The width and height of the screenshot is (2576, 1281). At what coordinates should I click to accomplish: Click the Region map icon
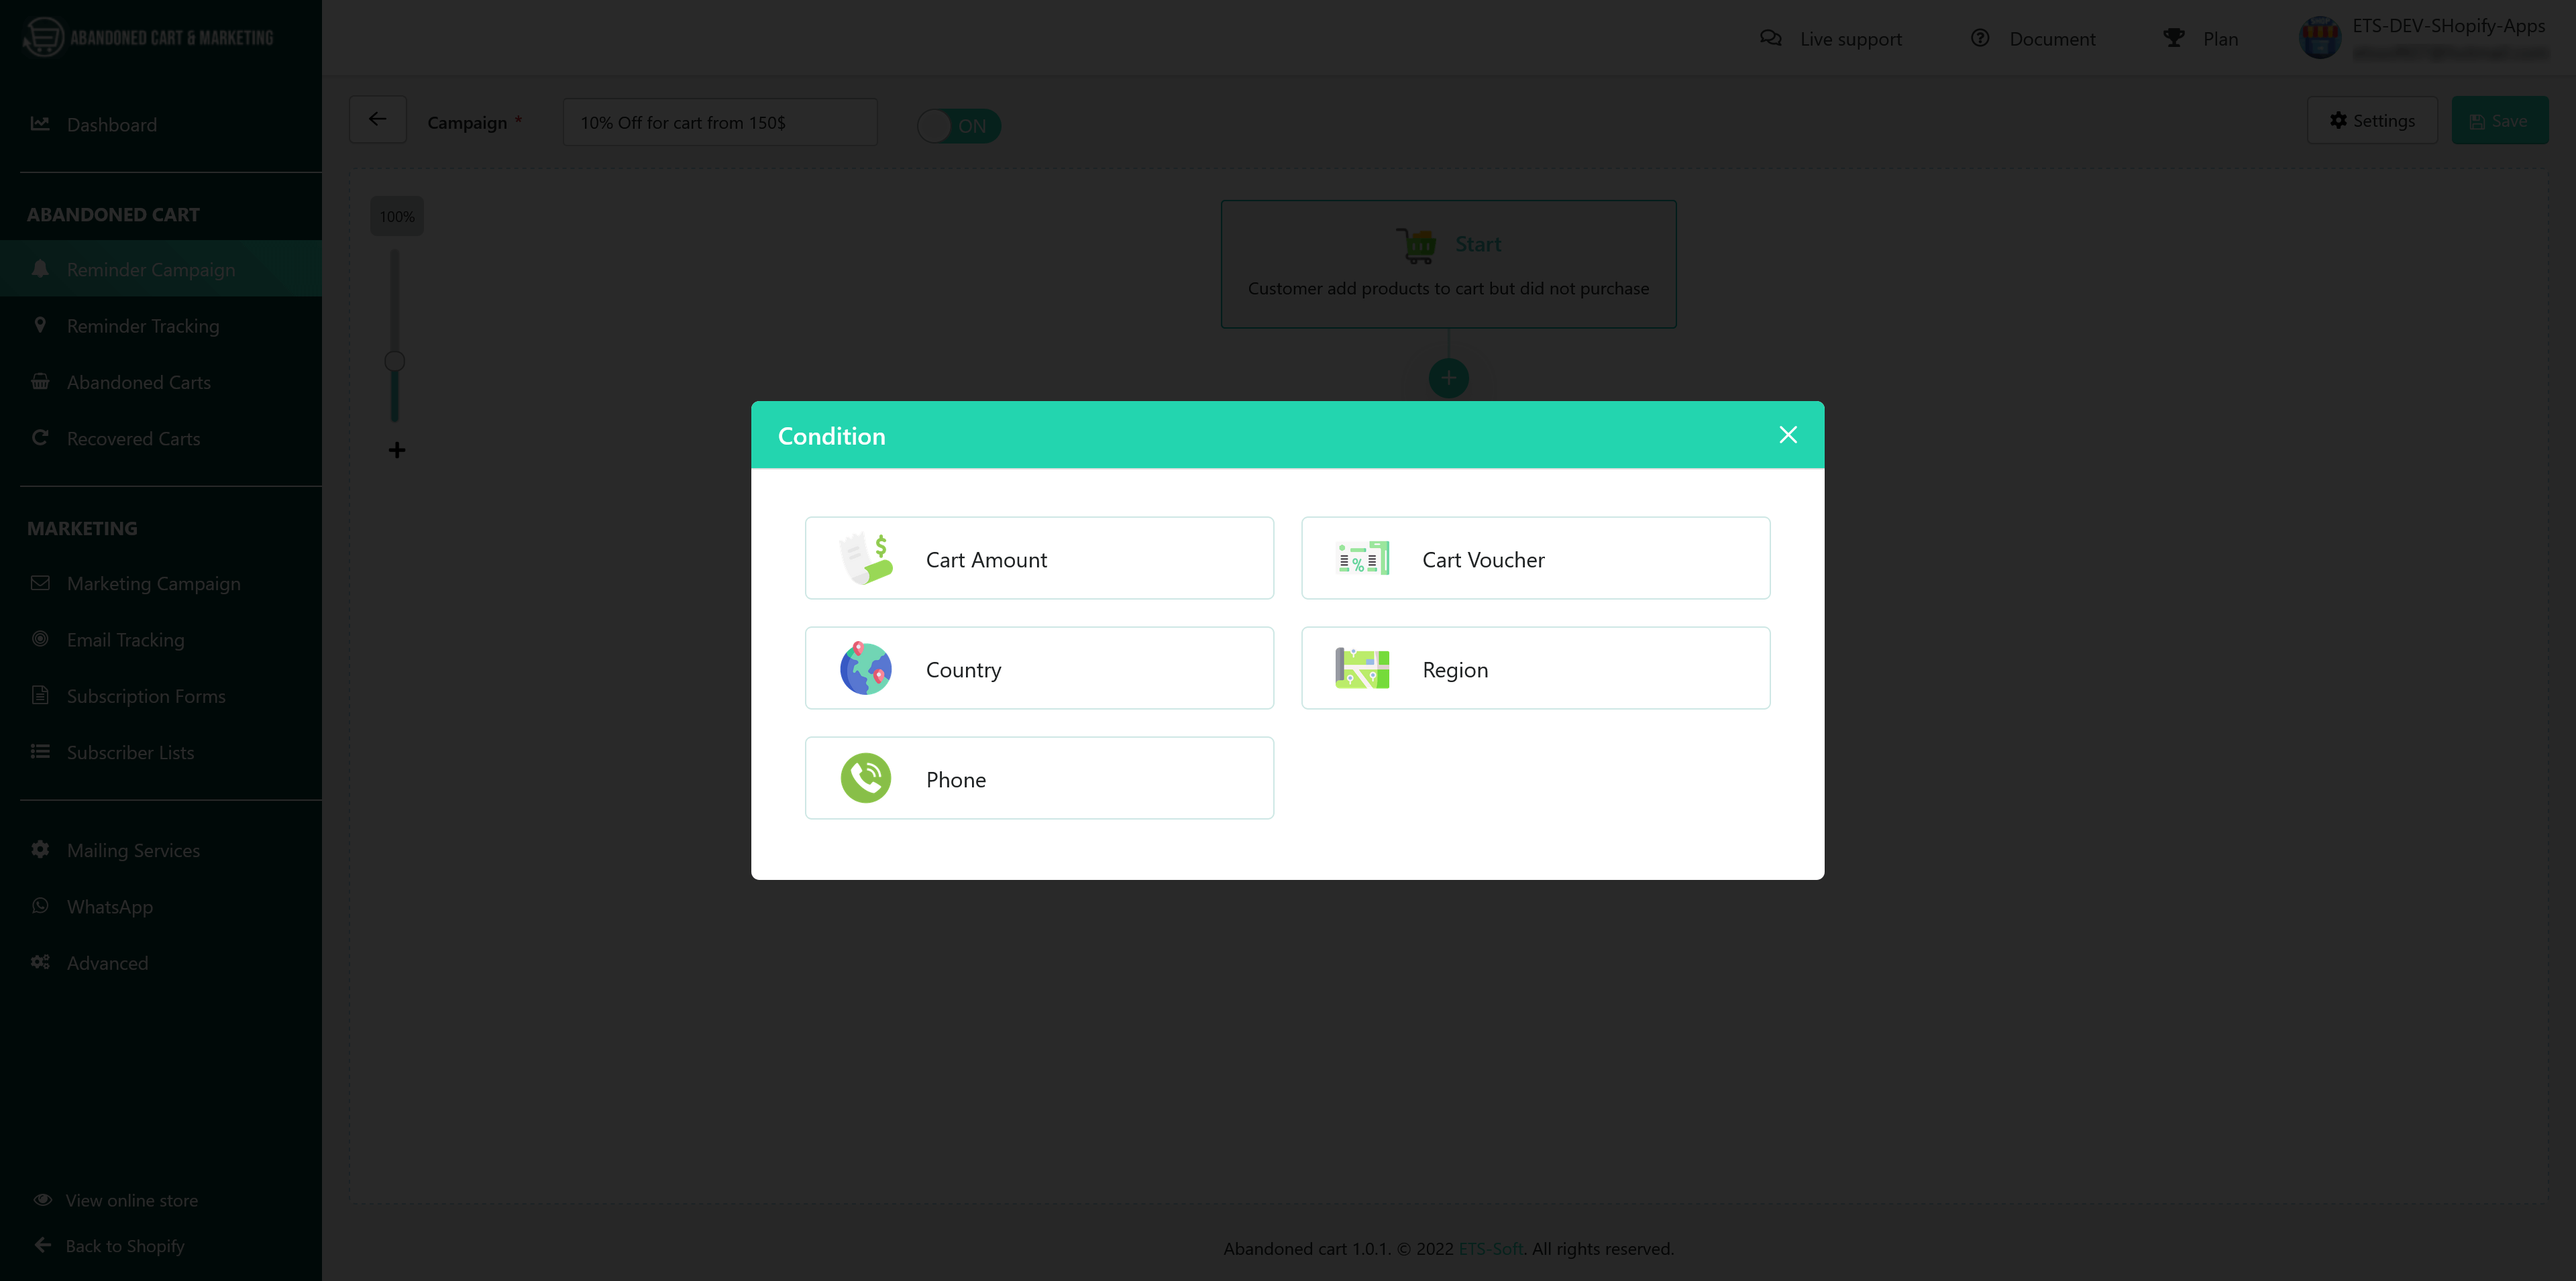click(1362, 668)
